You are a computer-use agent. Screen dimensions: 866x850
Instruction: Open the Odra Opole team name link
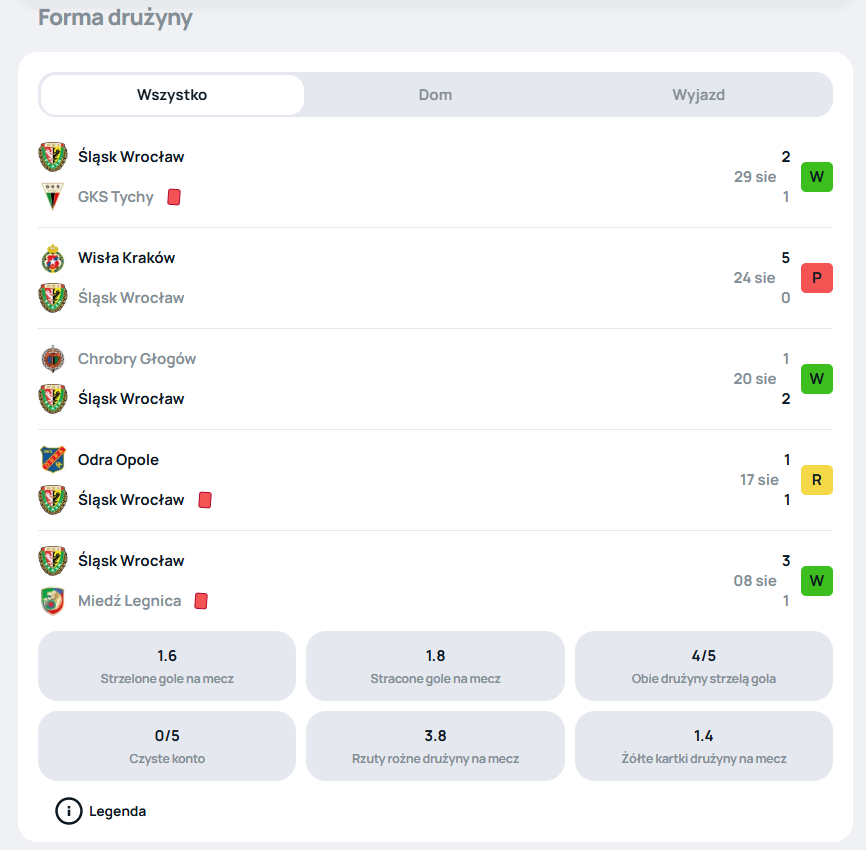click(118, 460)
